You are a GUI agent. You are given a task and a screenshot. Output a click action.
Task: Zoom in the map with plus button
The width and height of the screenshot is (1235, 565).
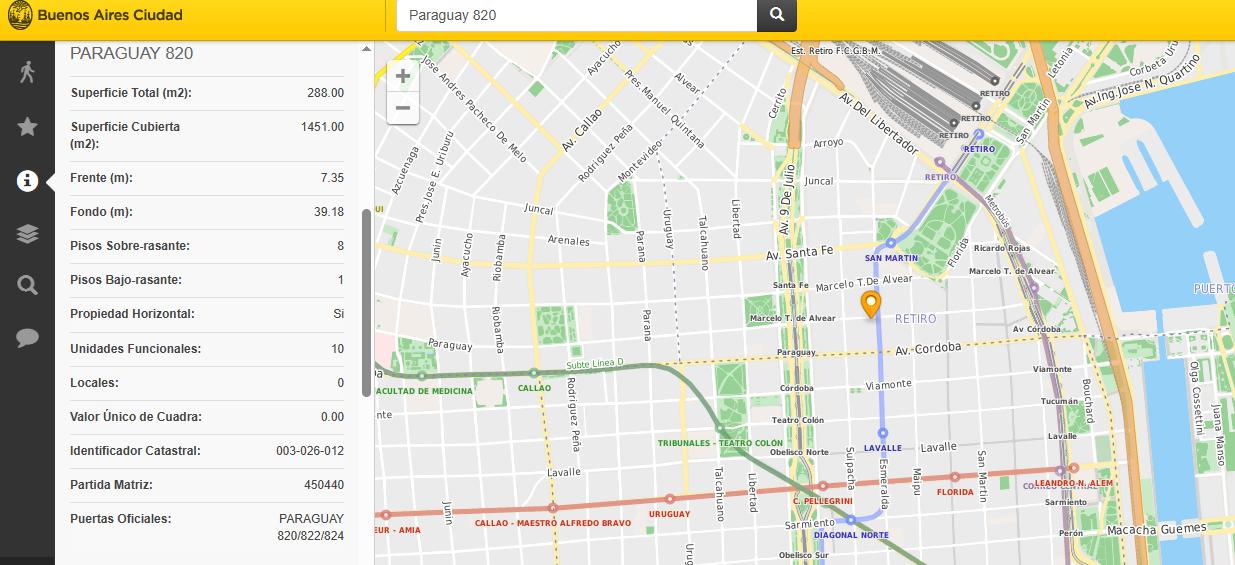coord(402,76)
